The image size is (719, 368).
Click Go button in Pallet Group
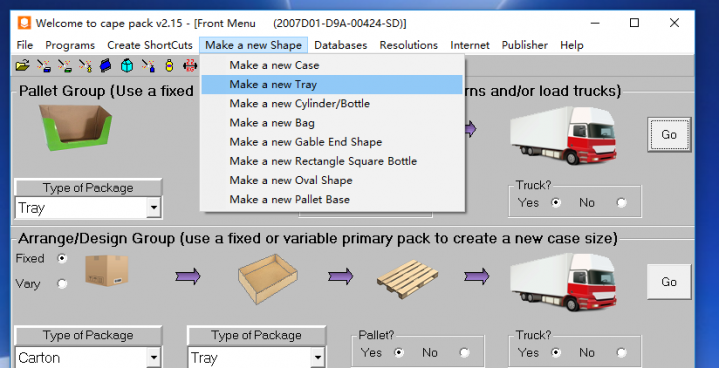click(x=669, y=134)
